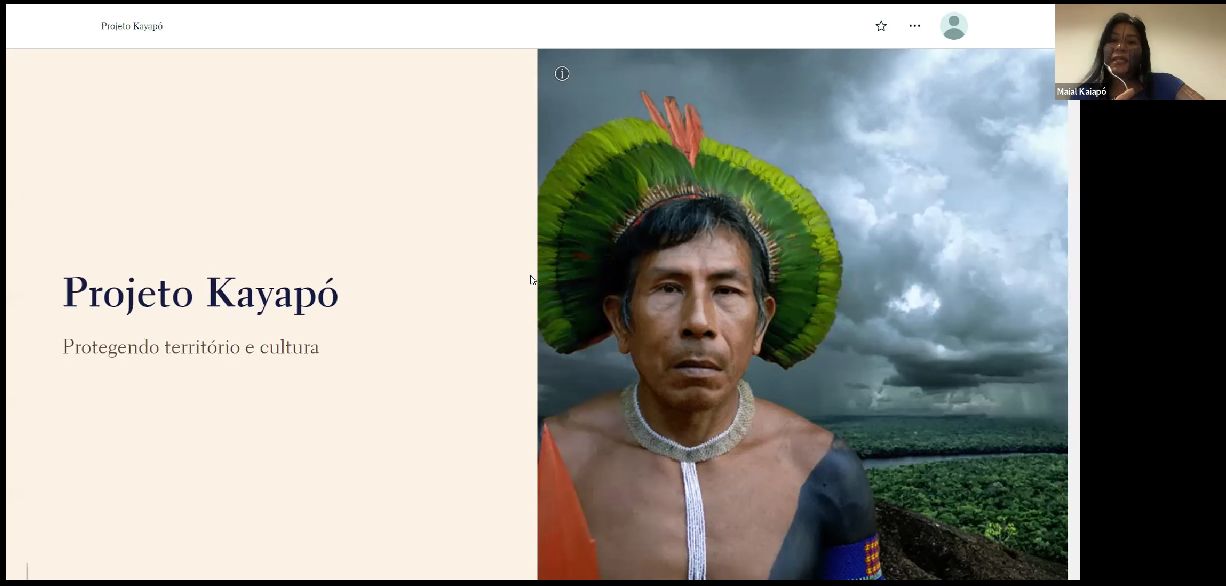
Task: Click the vertical scrollbar beside the photo
Action: [1073, 314]
